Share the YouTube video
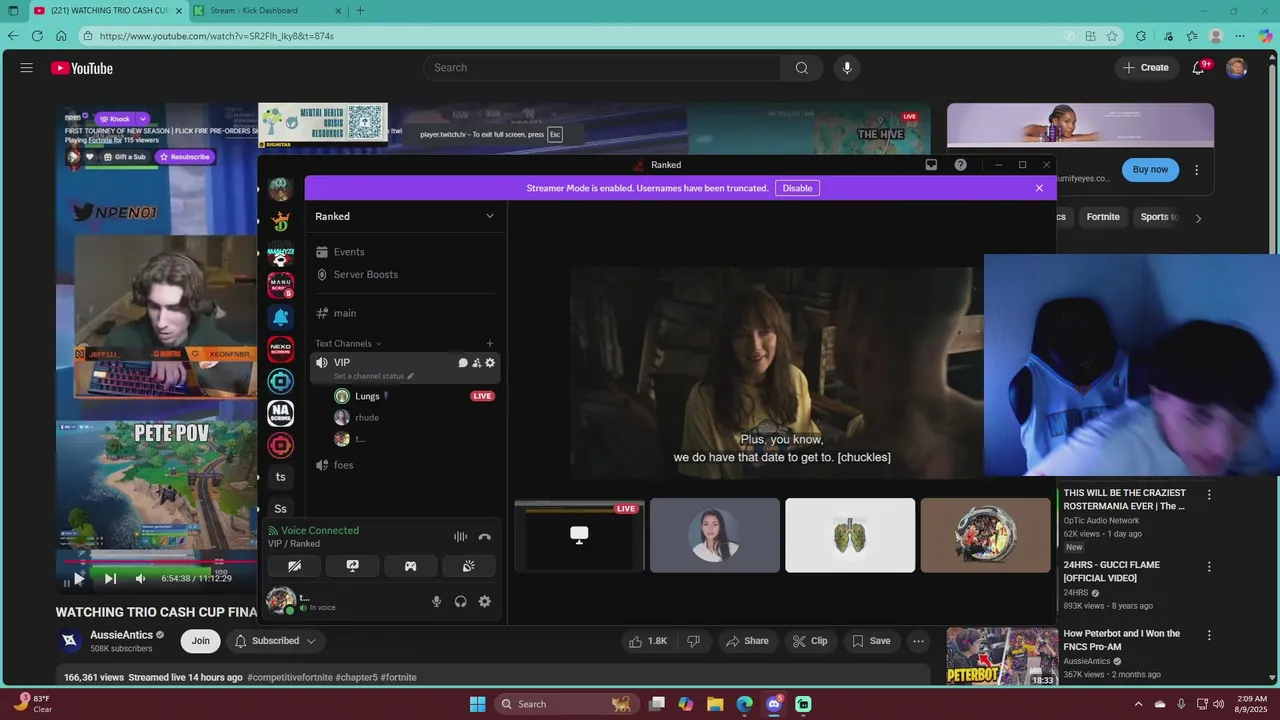The height and width of the screenshot is (720, 1280). 747,641
